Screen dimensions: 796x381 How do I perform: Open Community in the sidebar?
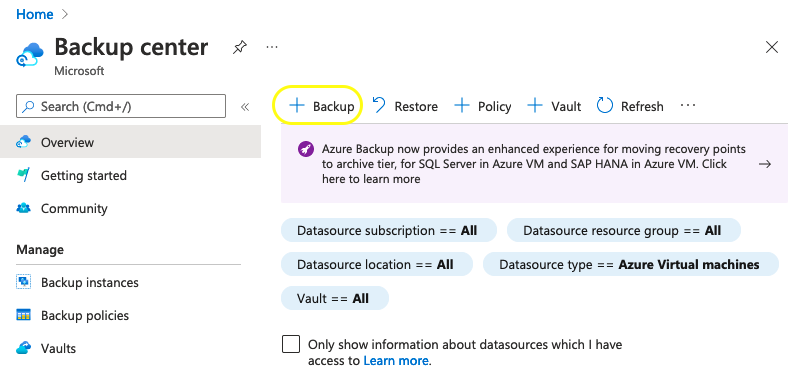click(x=130, y=209)
